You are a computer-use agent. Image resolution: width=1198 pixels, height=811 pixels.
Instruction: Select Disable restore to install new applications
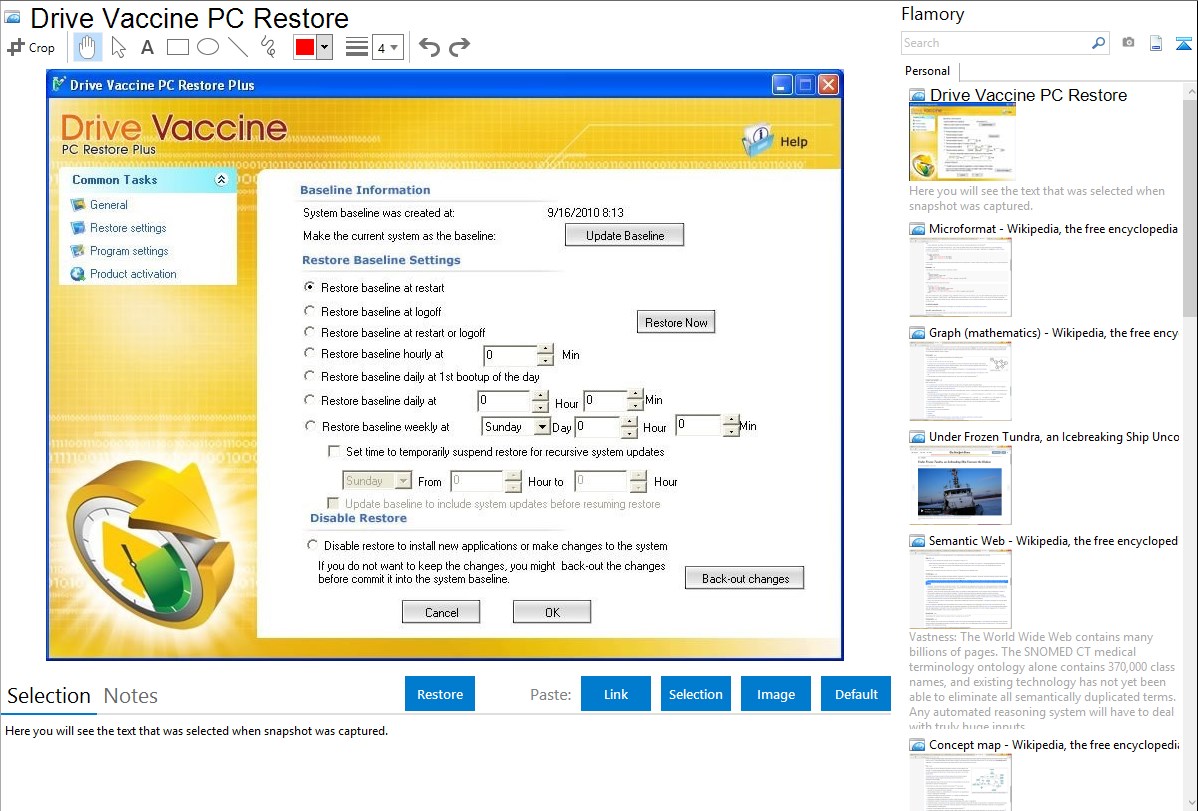[312, 545]
